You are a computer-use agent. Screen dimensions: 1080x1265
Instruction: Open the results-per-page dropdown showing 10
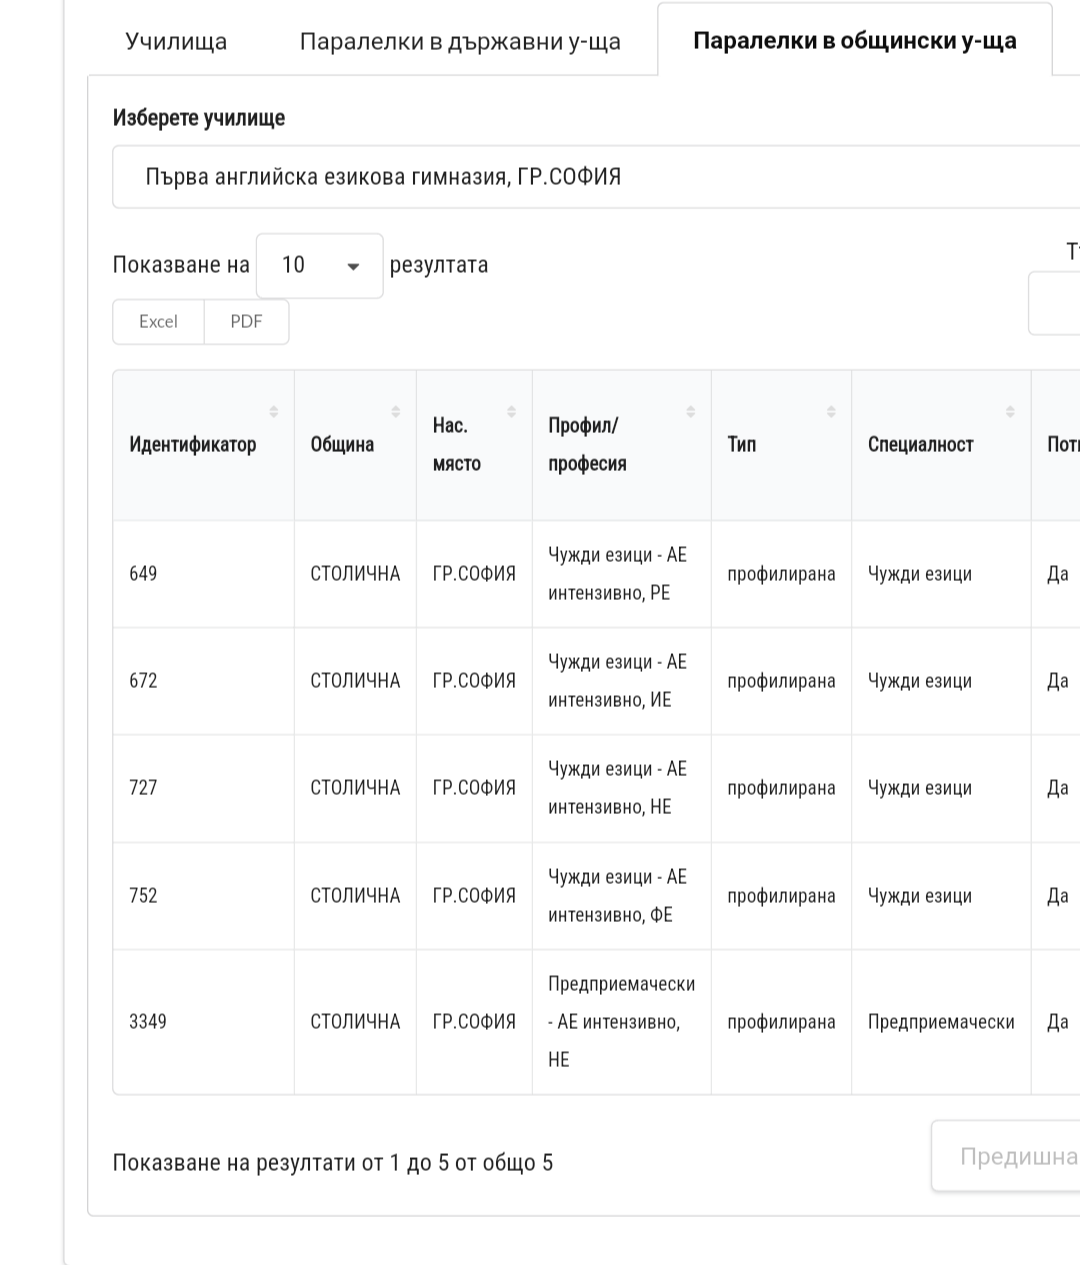[320, 266]
